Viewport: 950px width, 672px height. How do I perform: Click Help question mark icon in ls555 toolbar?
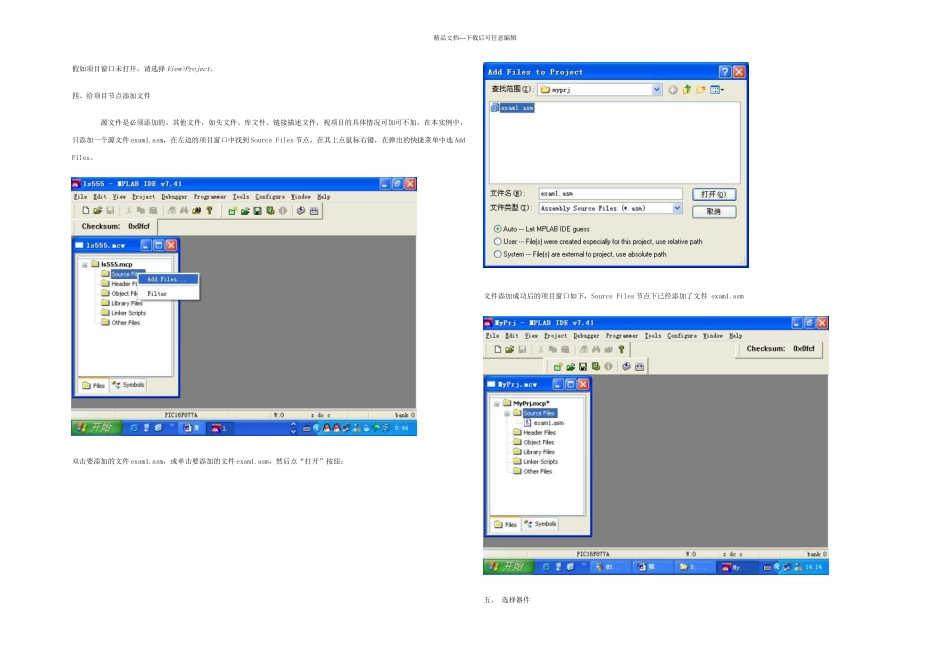pos(210,211)
